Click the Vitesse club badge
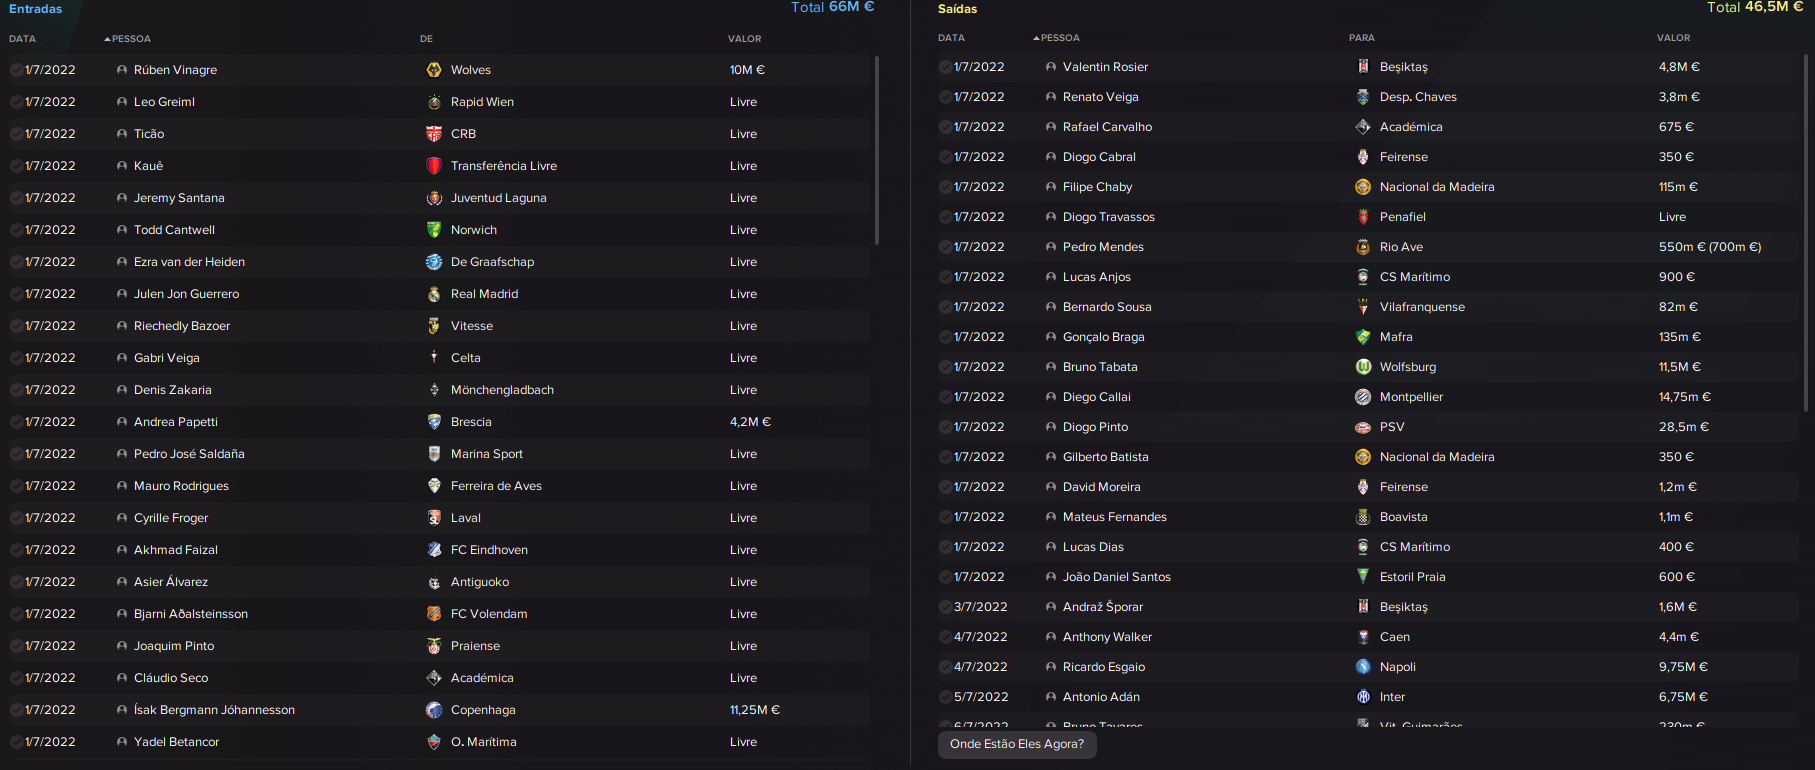 pyautogui.click(x=434, y=326)
